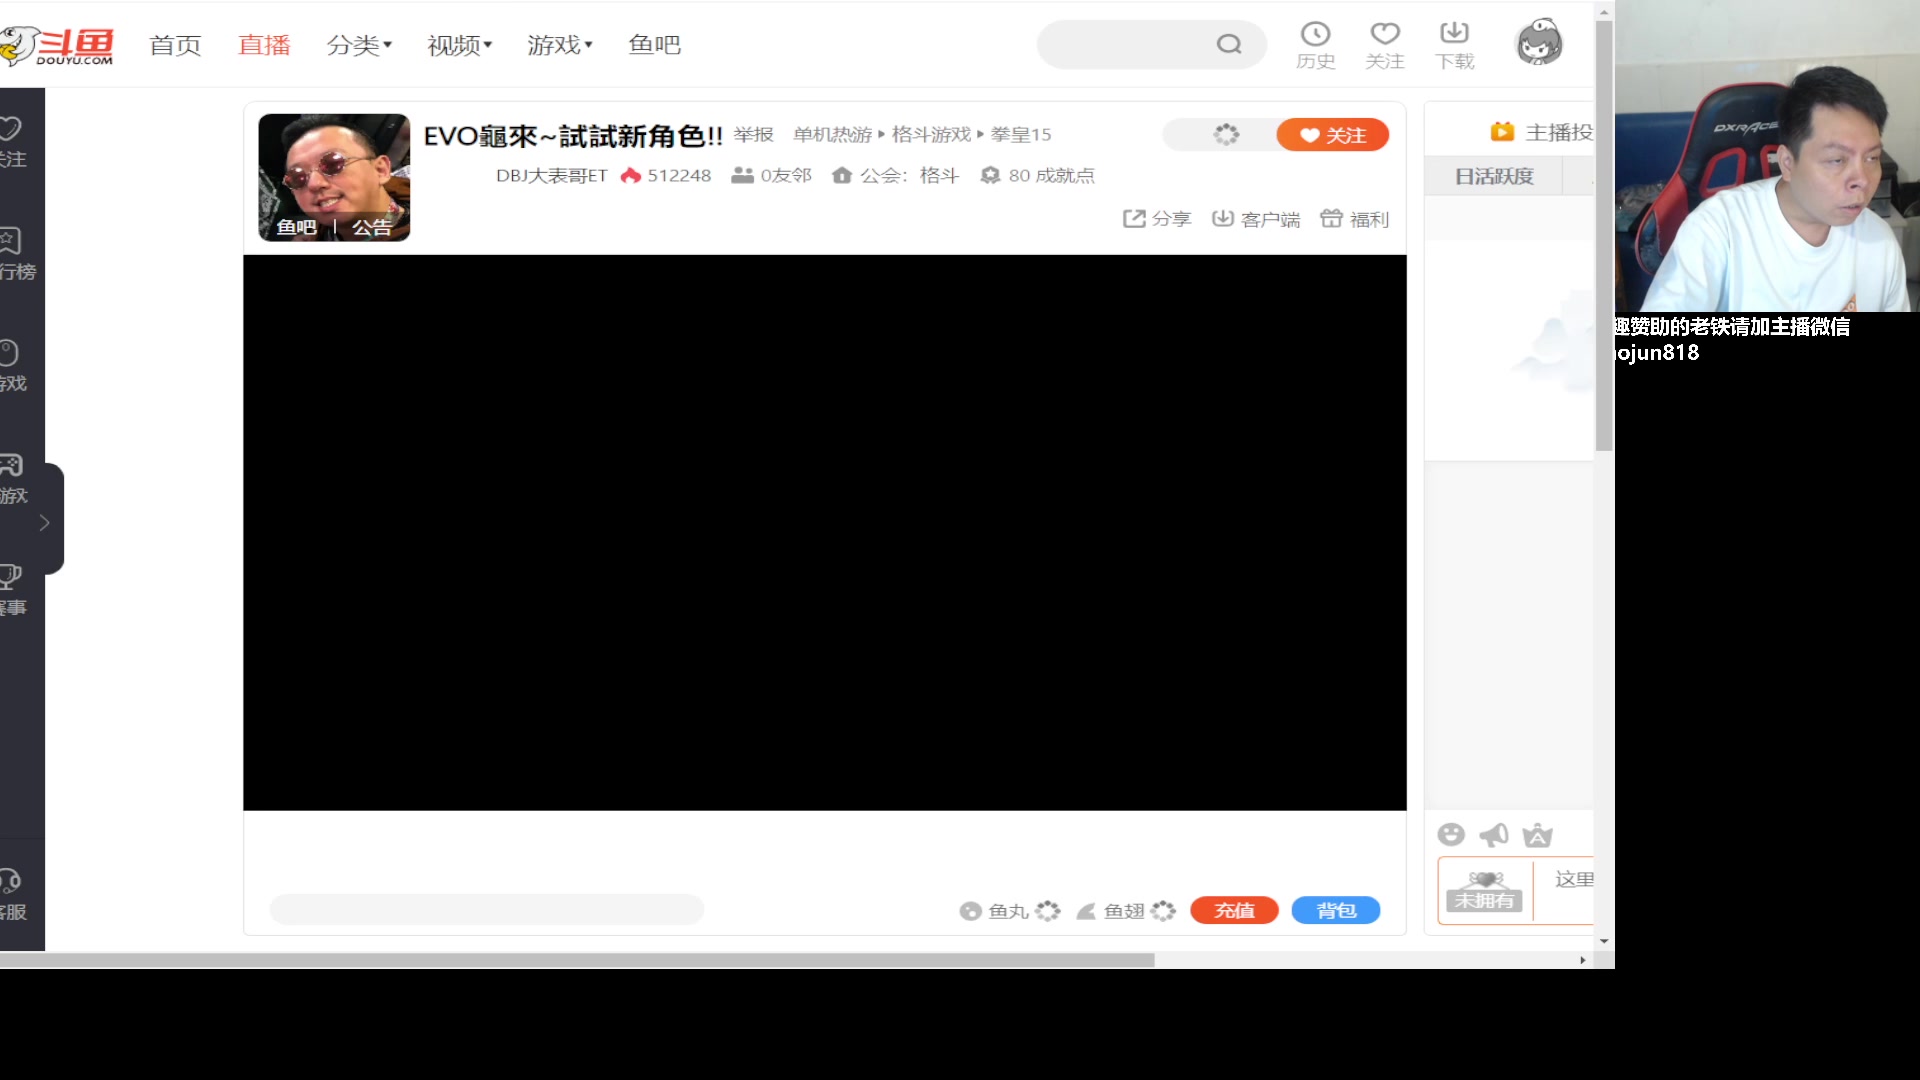Switch to the 首页 home menu item
Screen dimensions: 1920x1080
(x=175, y=44)
